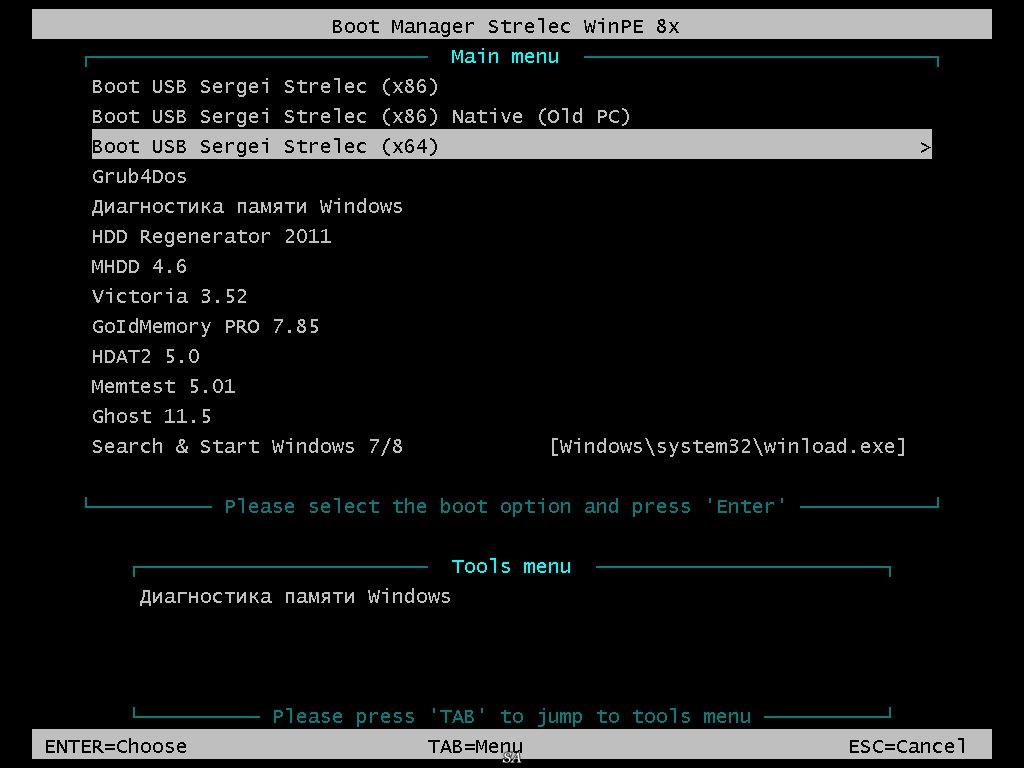Click the Main menu heading
Image resolution: width=1024 pixels, height=768 pixels.
click(505, 57)
